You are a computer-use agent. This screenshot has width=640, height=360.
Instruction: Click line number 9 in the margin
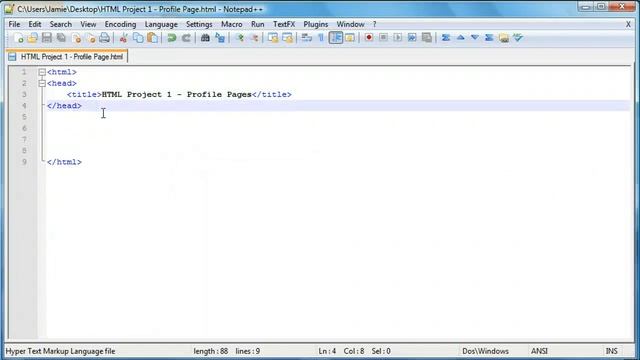coord(24,162)
